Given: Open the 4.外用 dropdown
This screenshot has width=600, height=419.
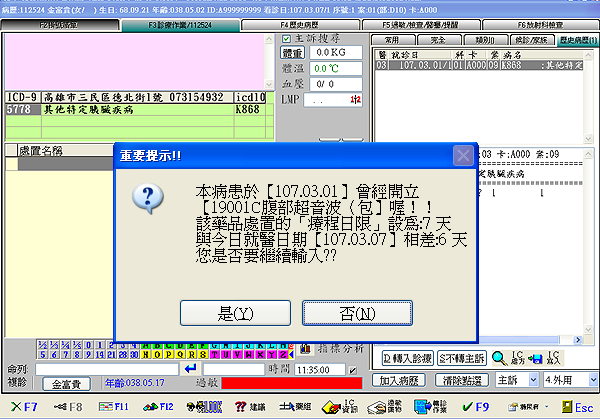Looking at the screenshot, I should tap(570, 381).
